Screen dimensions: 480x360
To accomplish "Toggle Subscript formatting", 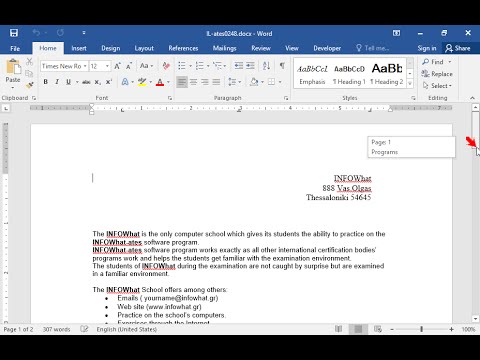I will pos(97,82).
